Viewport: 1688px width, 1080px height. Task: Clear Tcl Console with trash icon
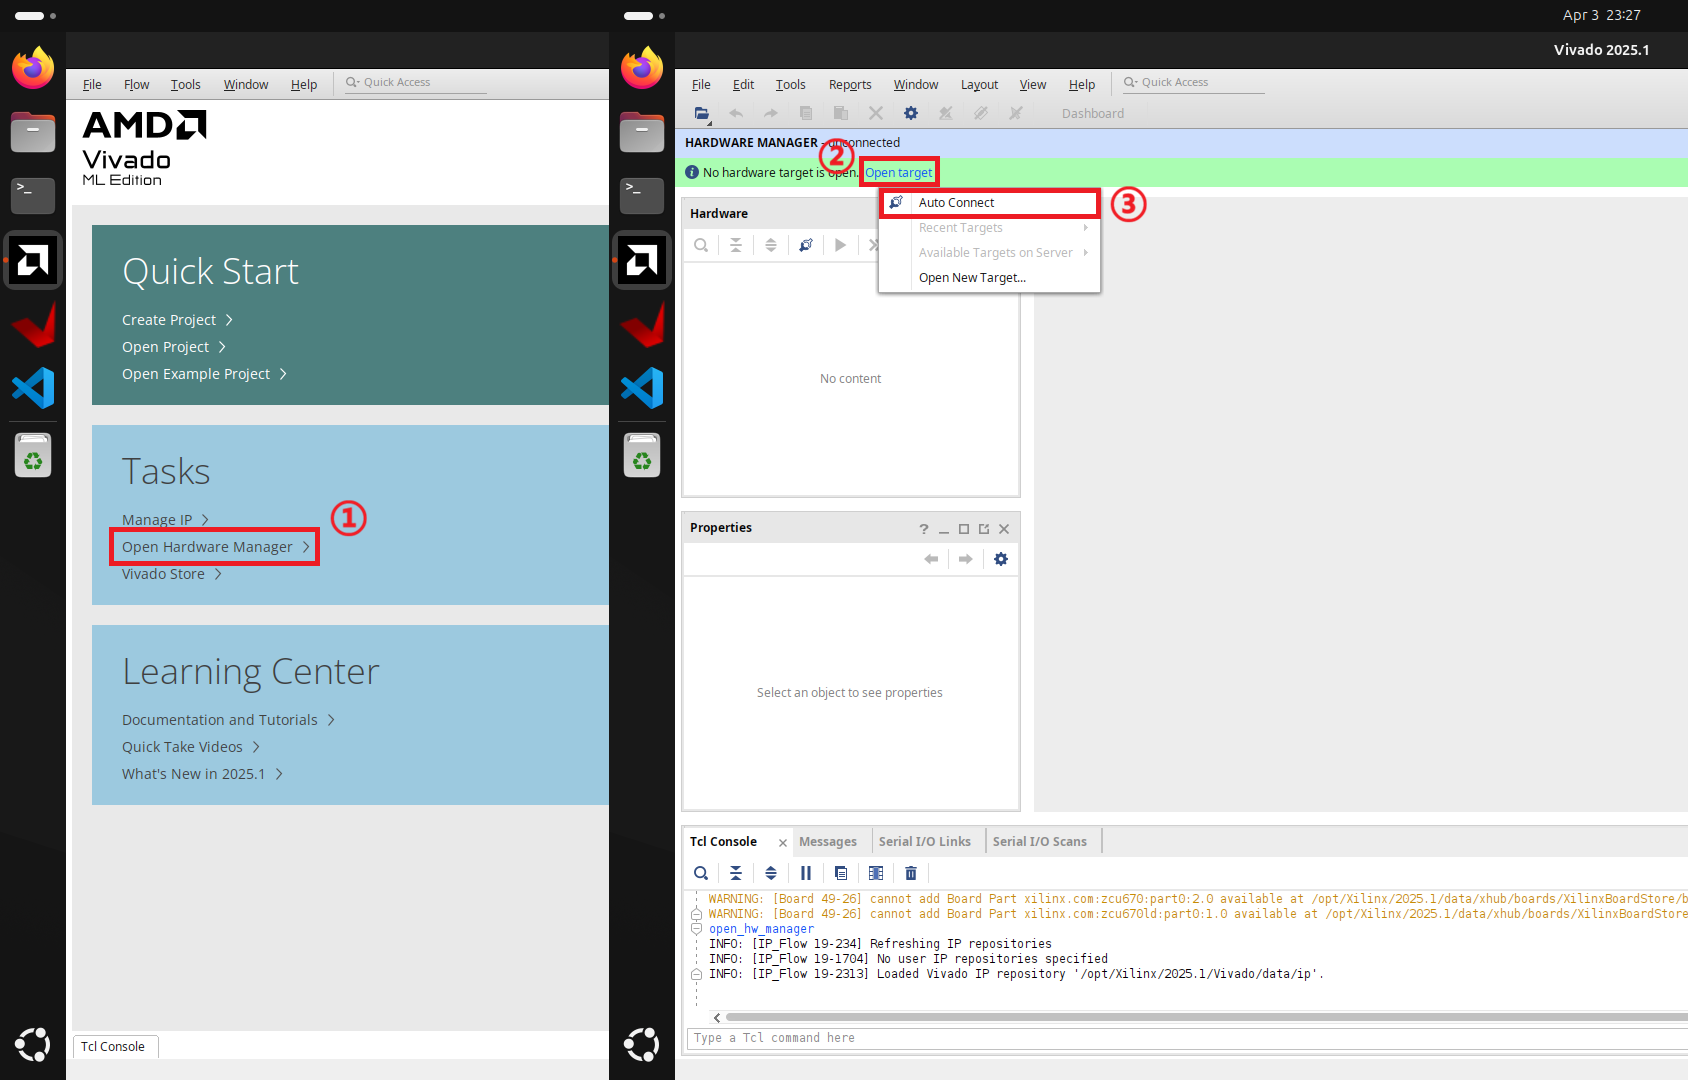pos(911,873)
